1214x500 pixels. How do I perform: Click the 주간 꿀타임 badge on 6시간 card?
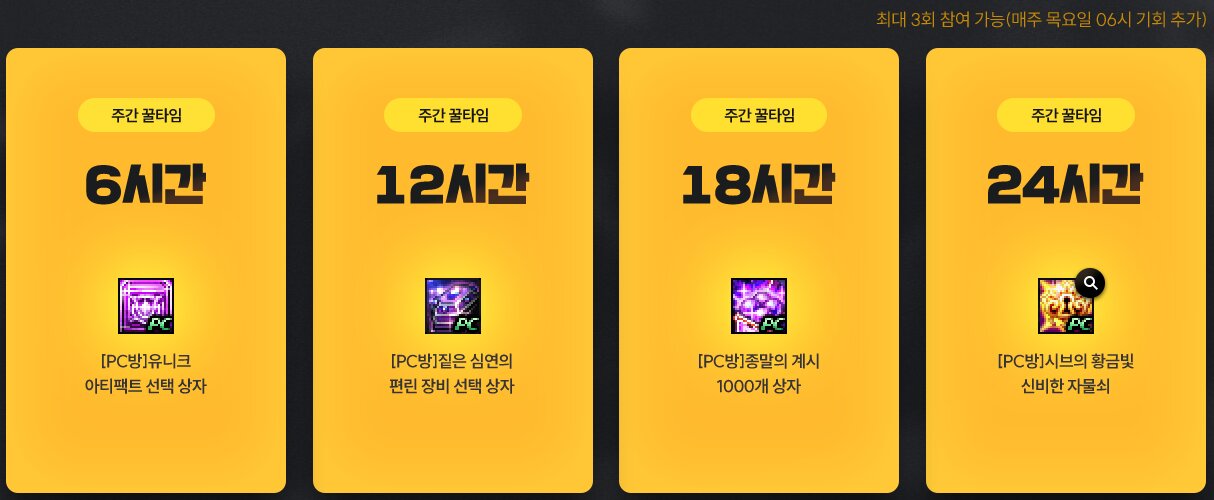pyautogui.click(x=146, y=115)
